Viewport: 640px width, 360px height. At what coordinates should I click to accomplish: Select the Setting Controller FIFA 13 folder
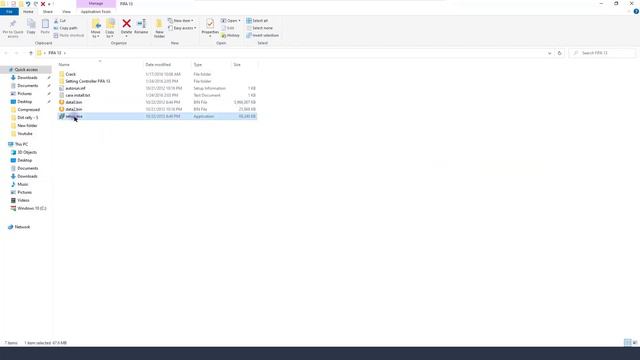click(x=88, y=81)
